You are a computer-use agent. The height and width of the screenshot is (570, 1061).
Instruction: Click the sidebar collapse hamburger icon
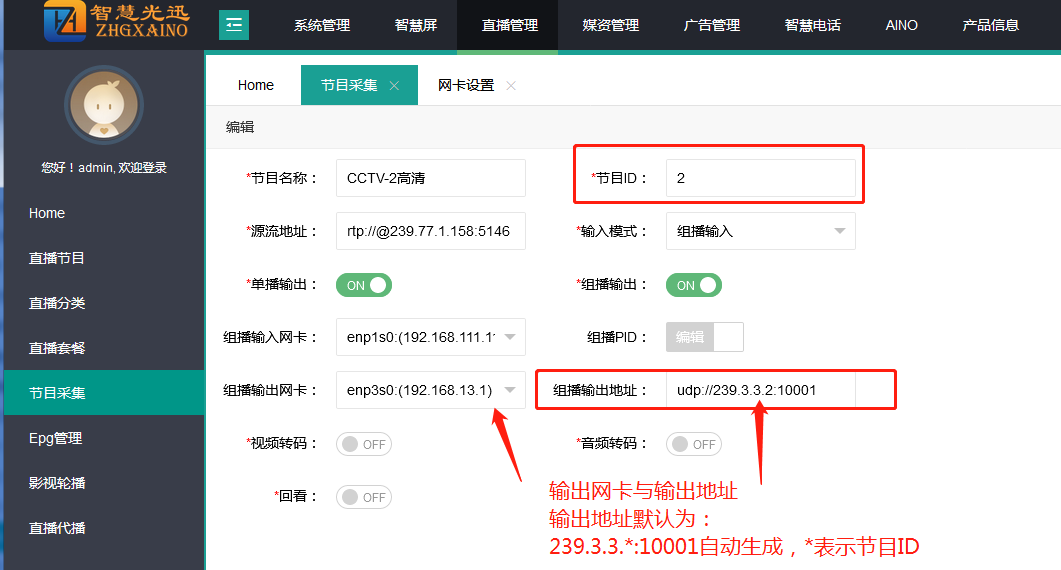(234, 25)
